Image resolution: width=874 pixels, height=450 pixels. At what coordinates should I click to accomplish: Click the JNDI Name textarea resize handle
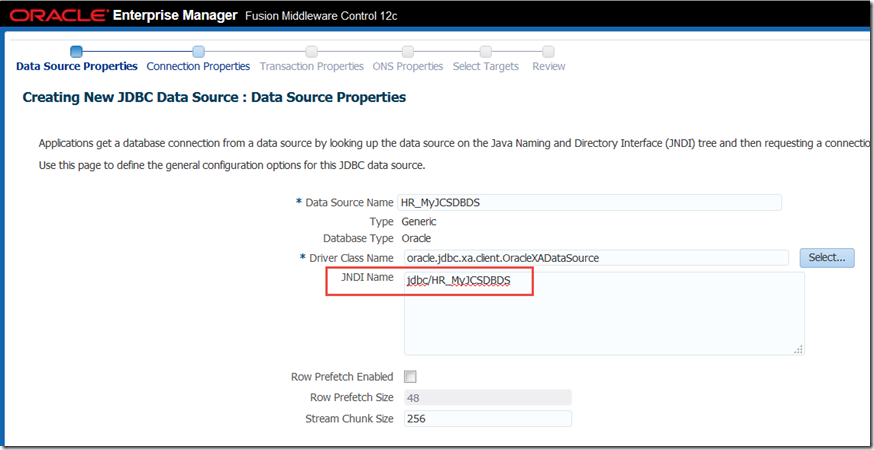[x=798, y=348]
